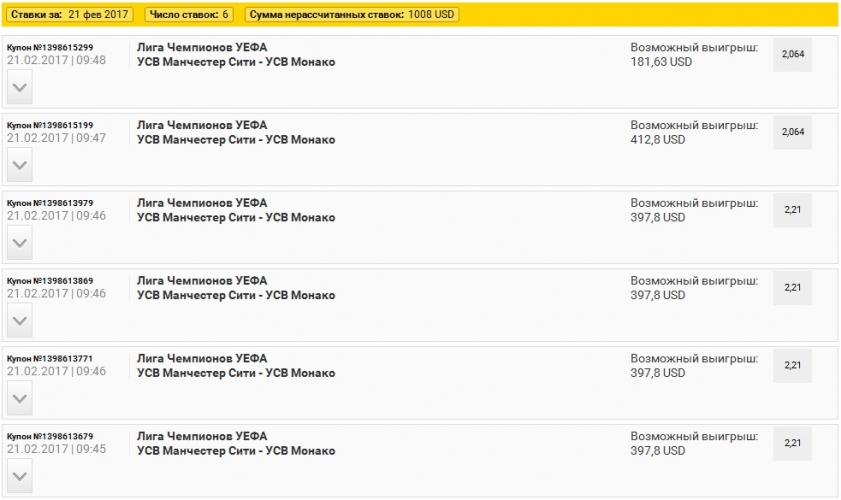The width and height of the screenshot is (841, 500).
Task: Click the 'Число ставок: 6' label
Action: point(189,14)
